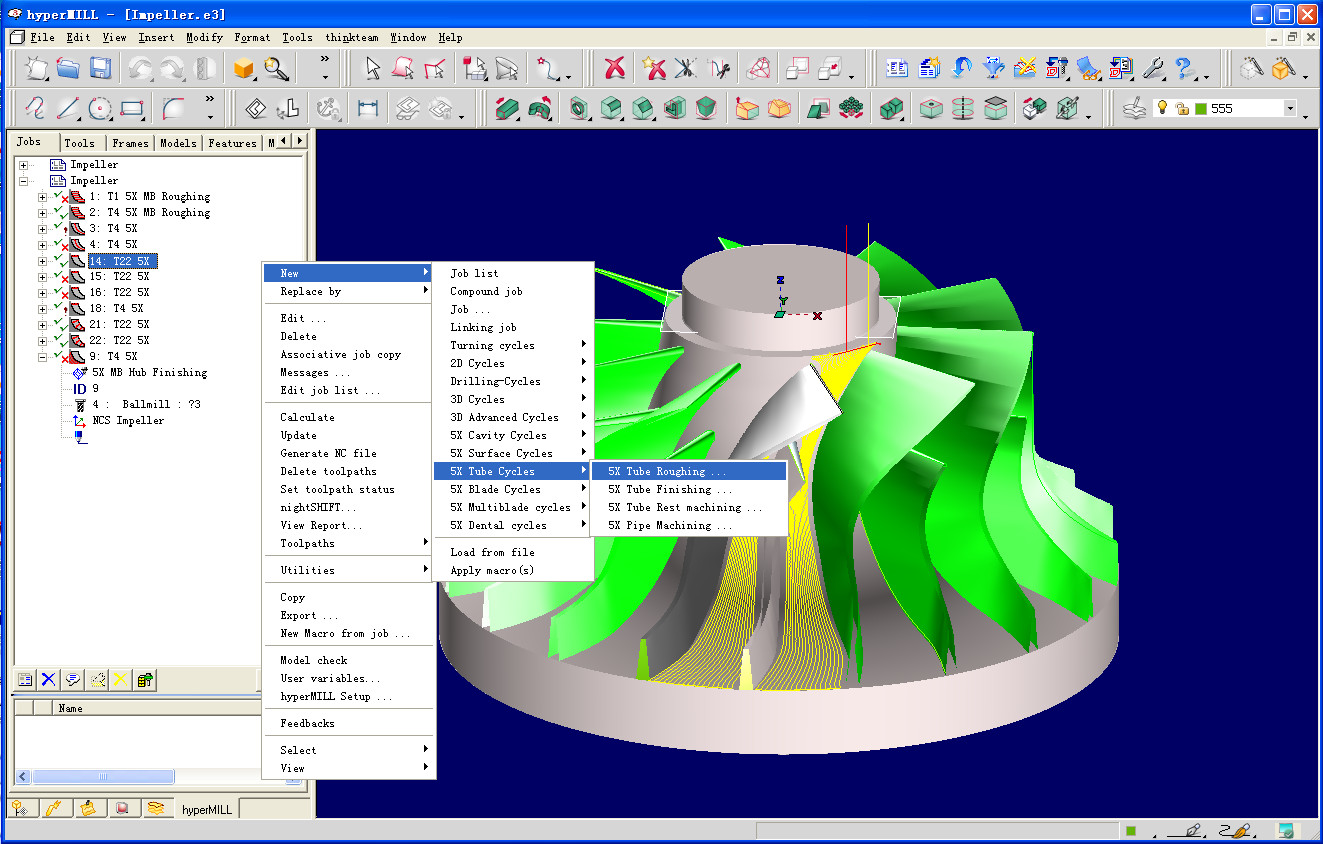The height and width of the screenshot is (844, 1323).
Task: Open the thinkteam menu
Action: 352,37
